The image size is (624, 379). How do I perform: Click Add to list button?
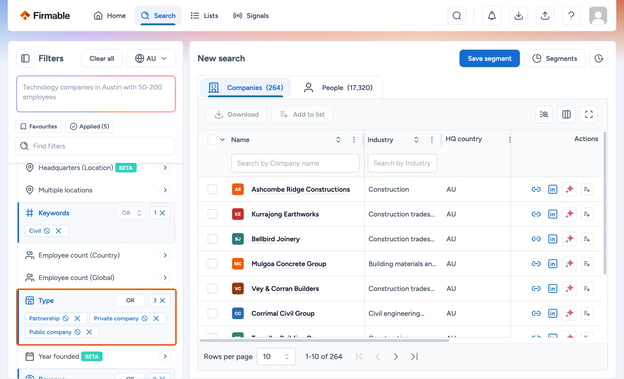(x=302, y=114)
